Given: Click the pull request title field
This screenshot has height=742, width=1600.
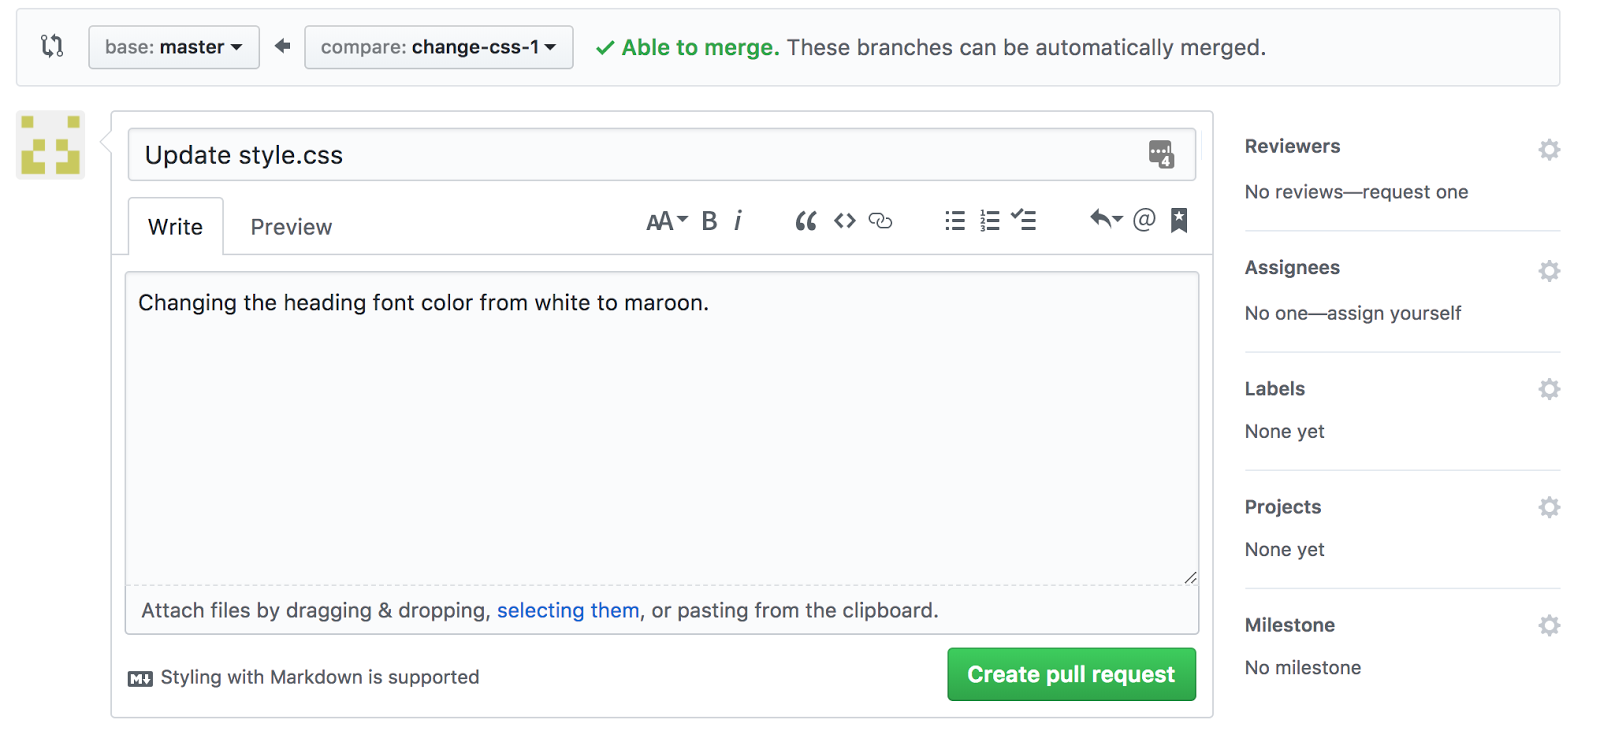Looking at the screenshot, I should coord(640,155).
